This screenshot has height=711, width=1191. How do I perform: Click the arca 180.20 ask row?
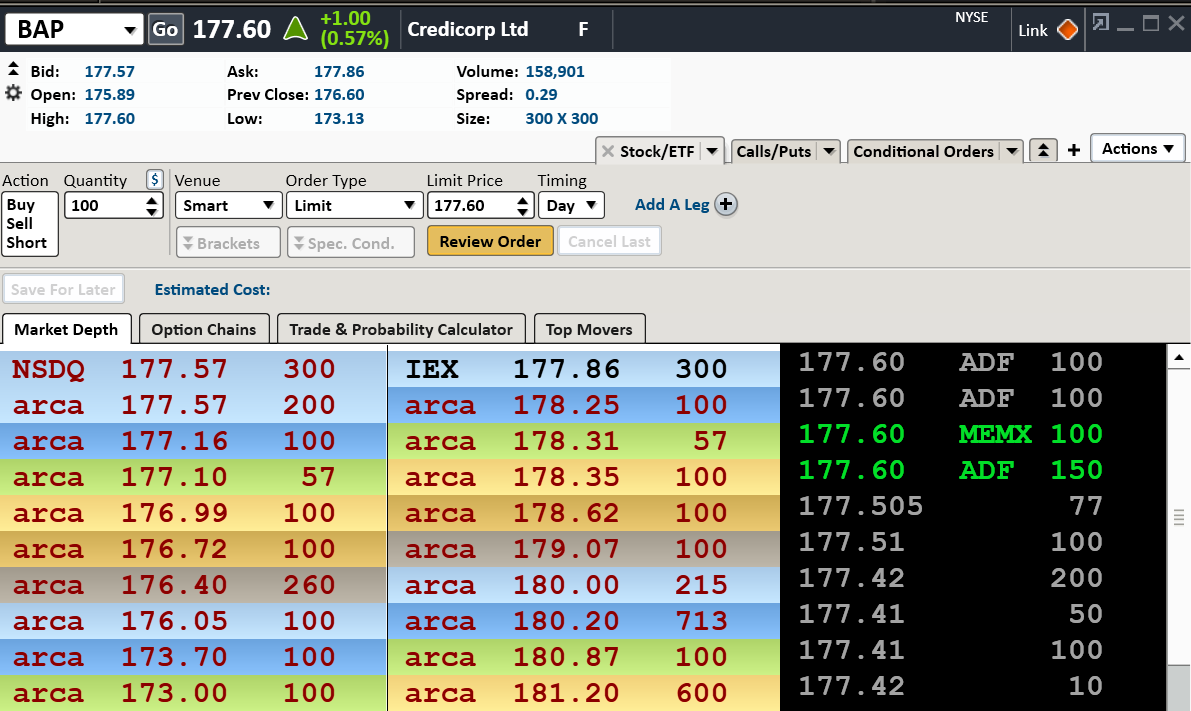[x=583, y=621]
